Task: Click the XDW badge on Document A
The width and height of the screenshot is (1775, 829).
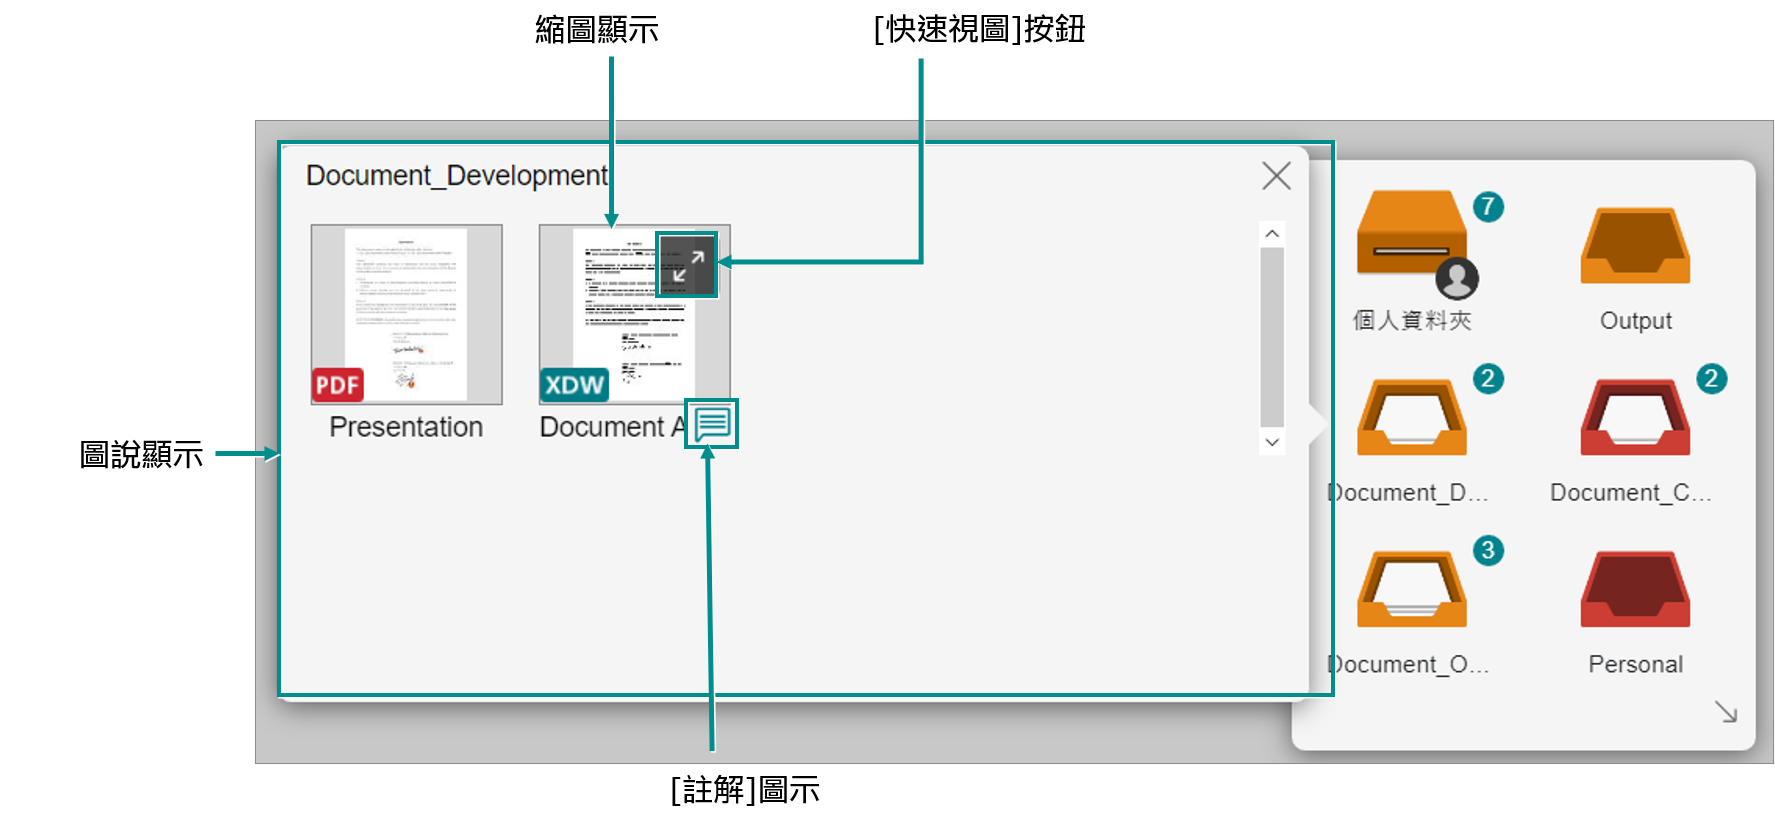Action: click(574, 385)
